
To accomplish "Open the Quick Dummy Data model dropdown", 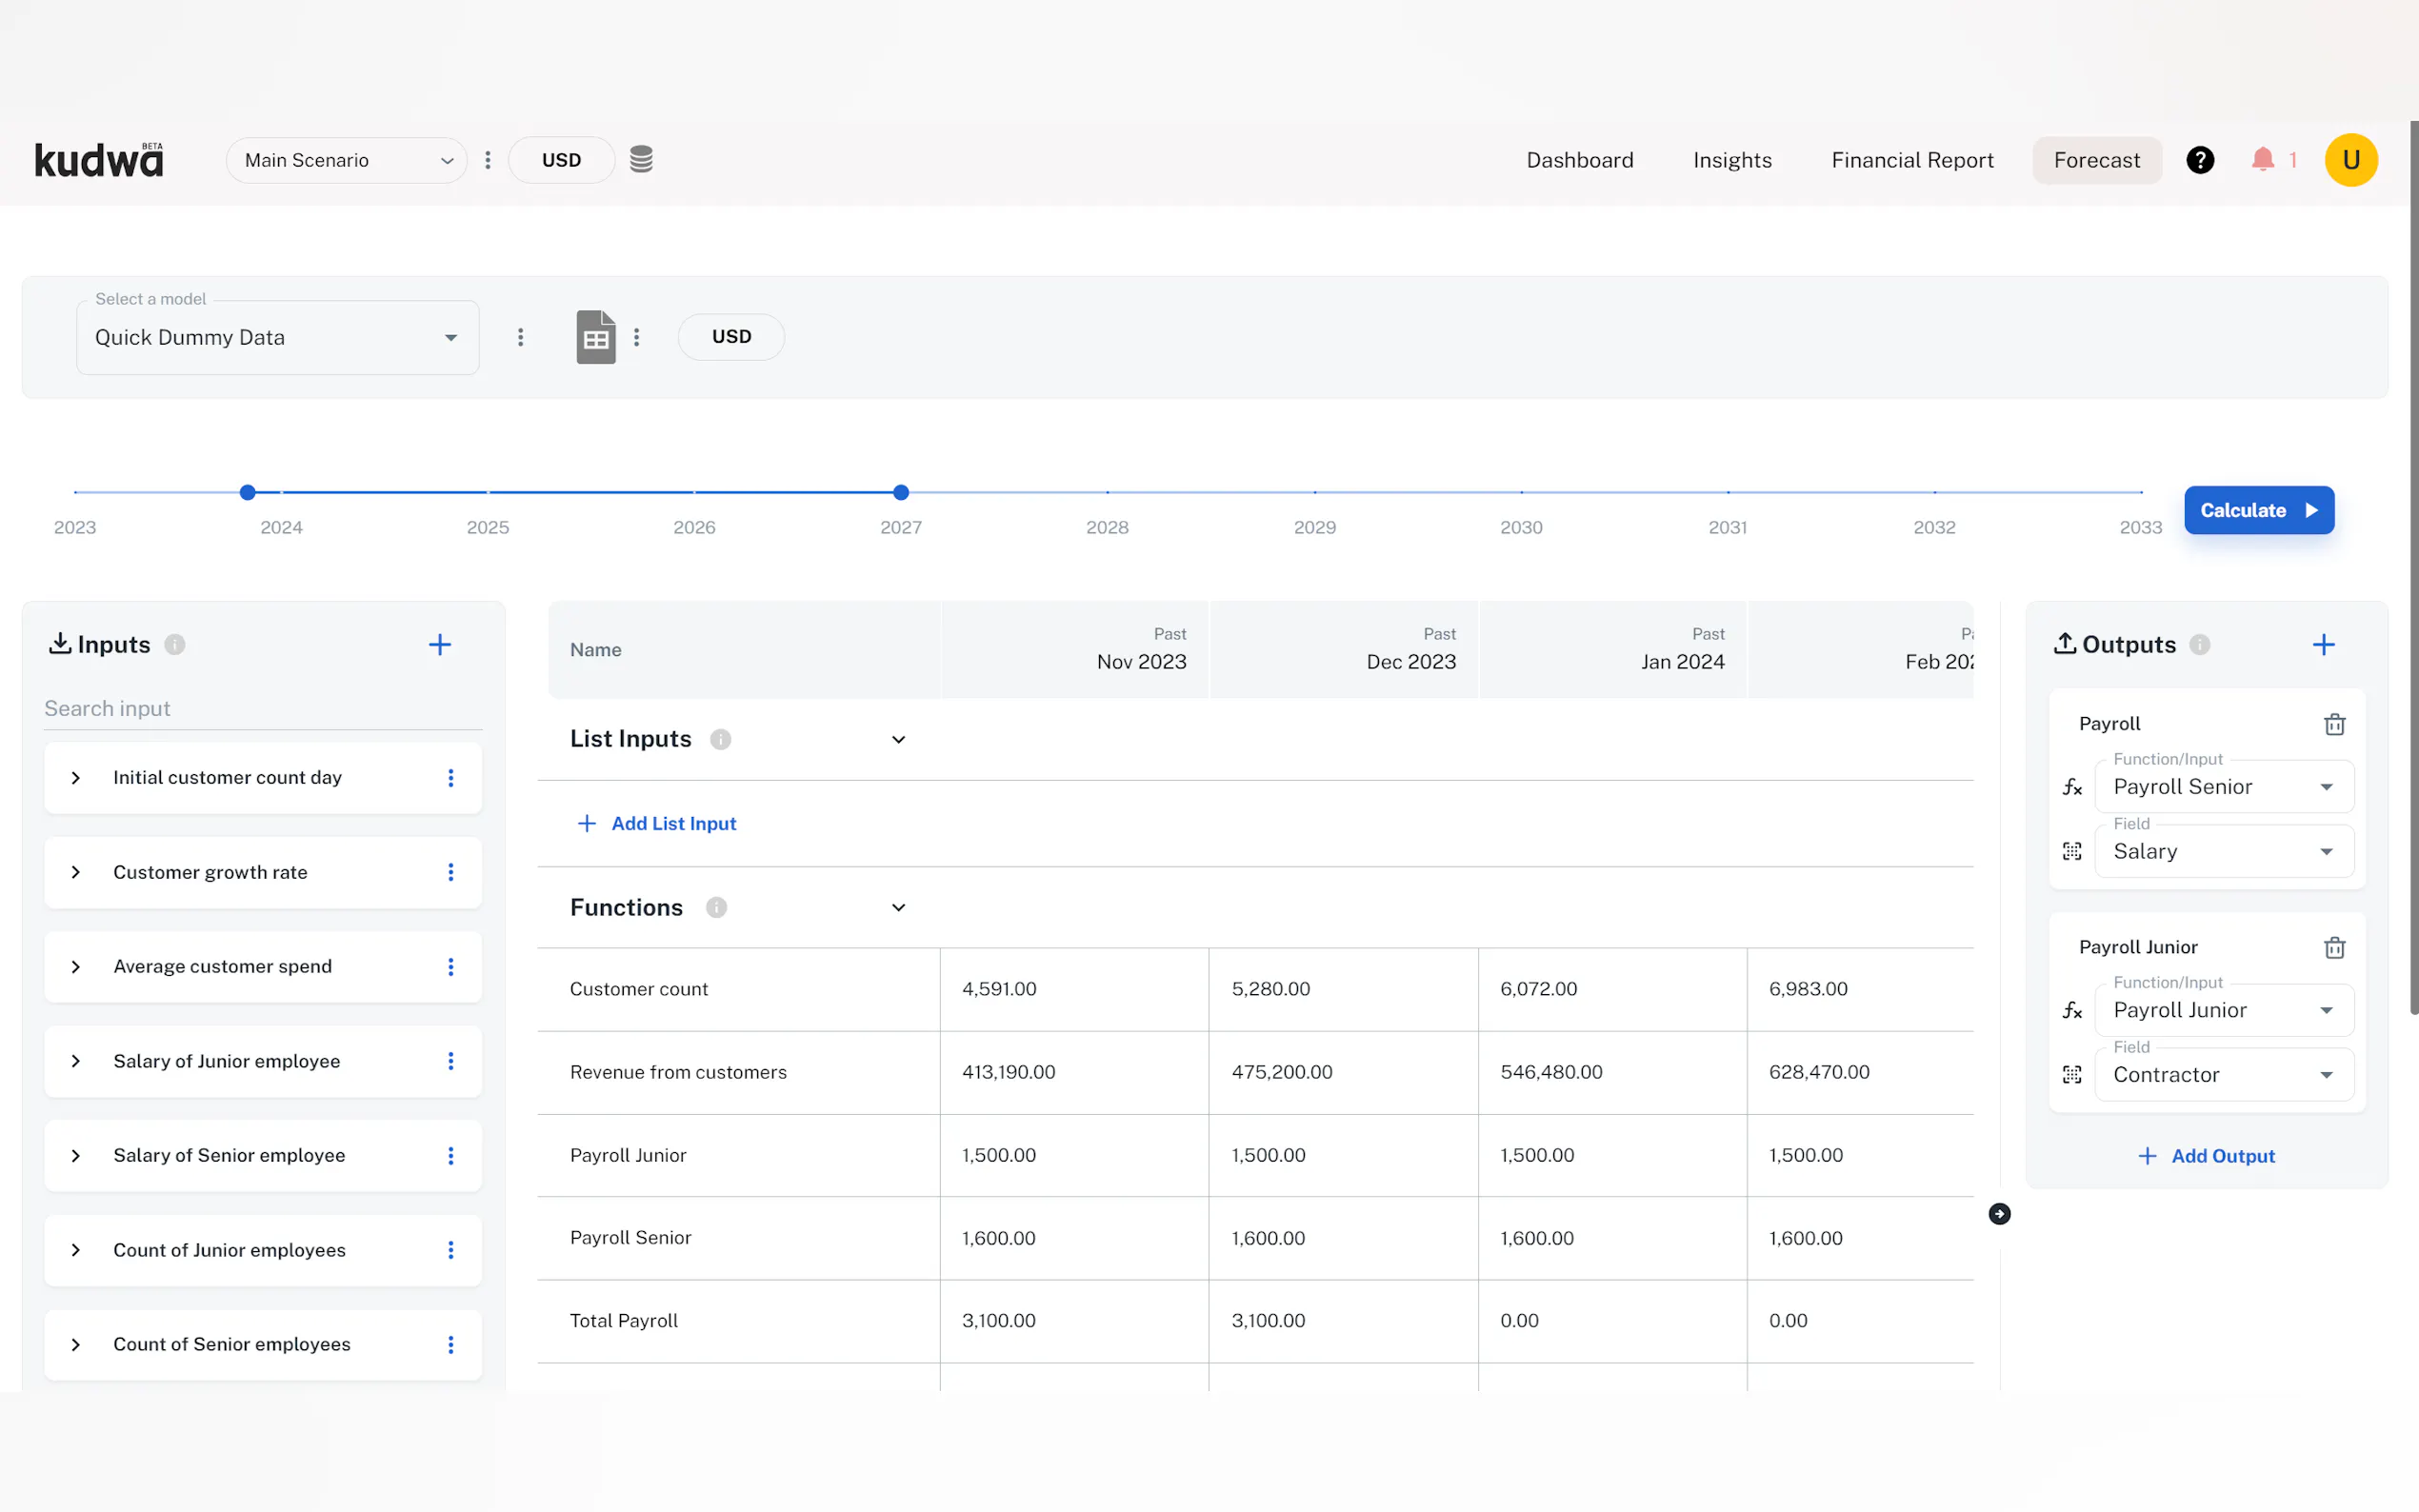I will [277, 338].
